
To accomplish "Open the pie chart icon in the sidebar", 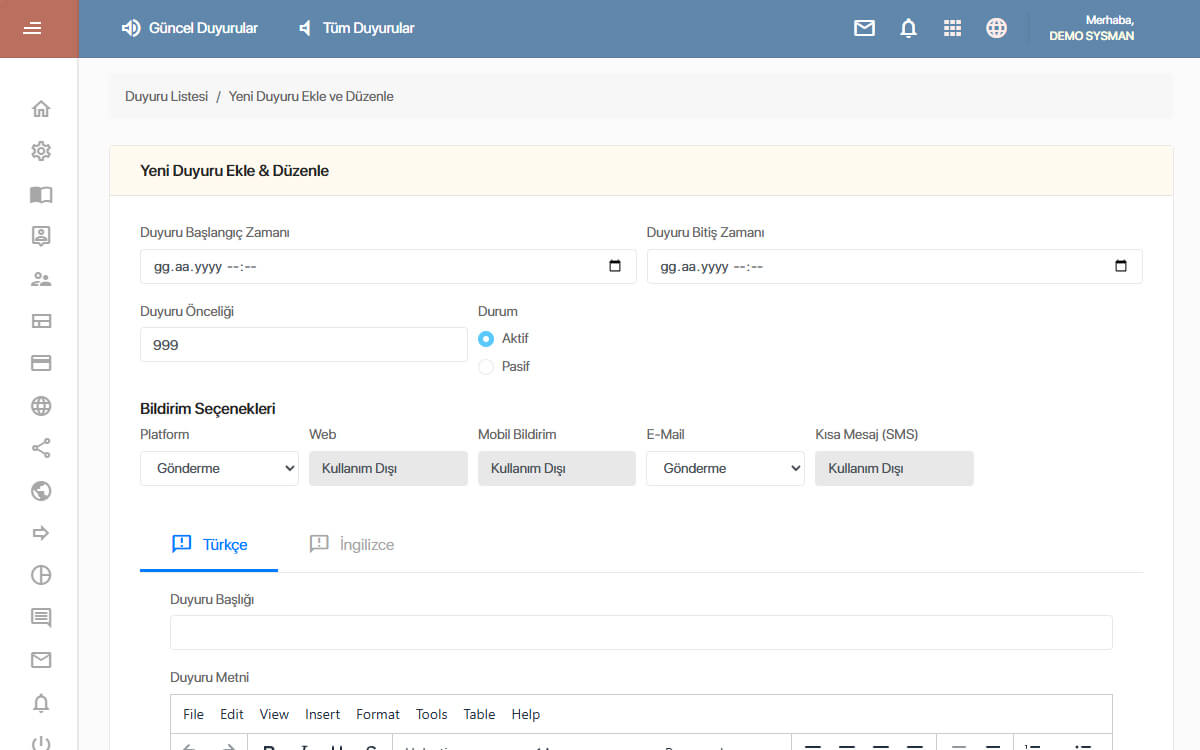I will point(41,575).
